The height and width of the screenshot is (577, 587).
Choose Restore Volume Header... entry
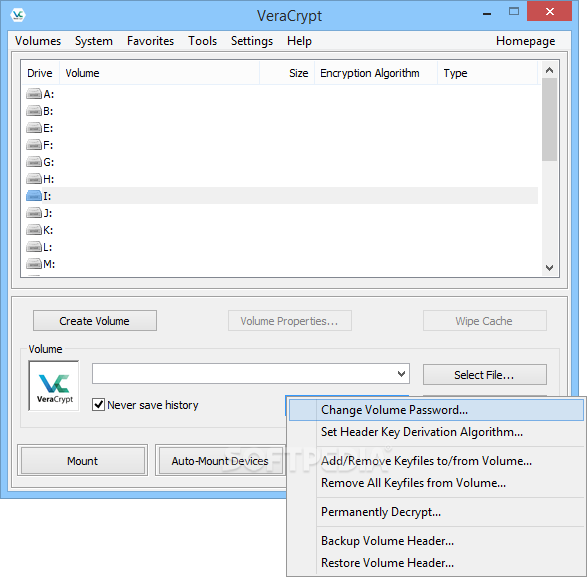pyautogui.click(x=437, y=563)
